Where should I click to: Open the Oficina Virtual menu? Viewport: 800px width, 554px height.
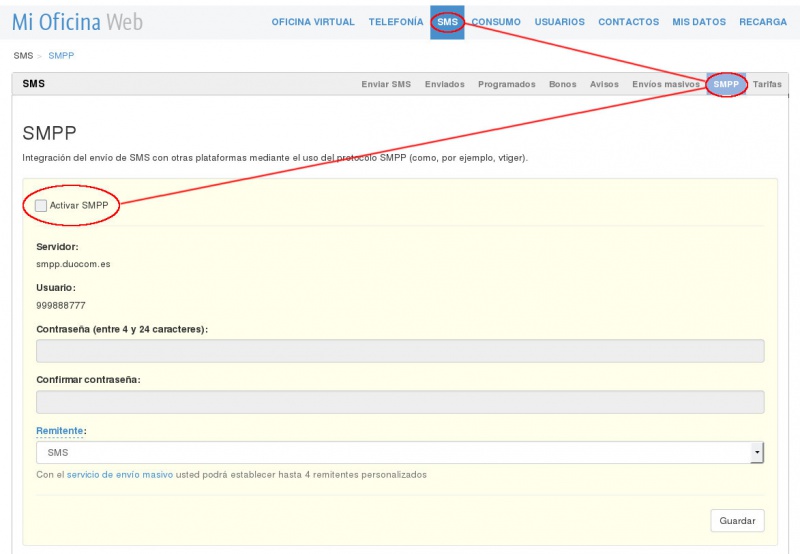[x=313, y=22]
